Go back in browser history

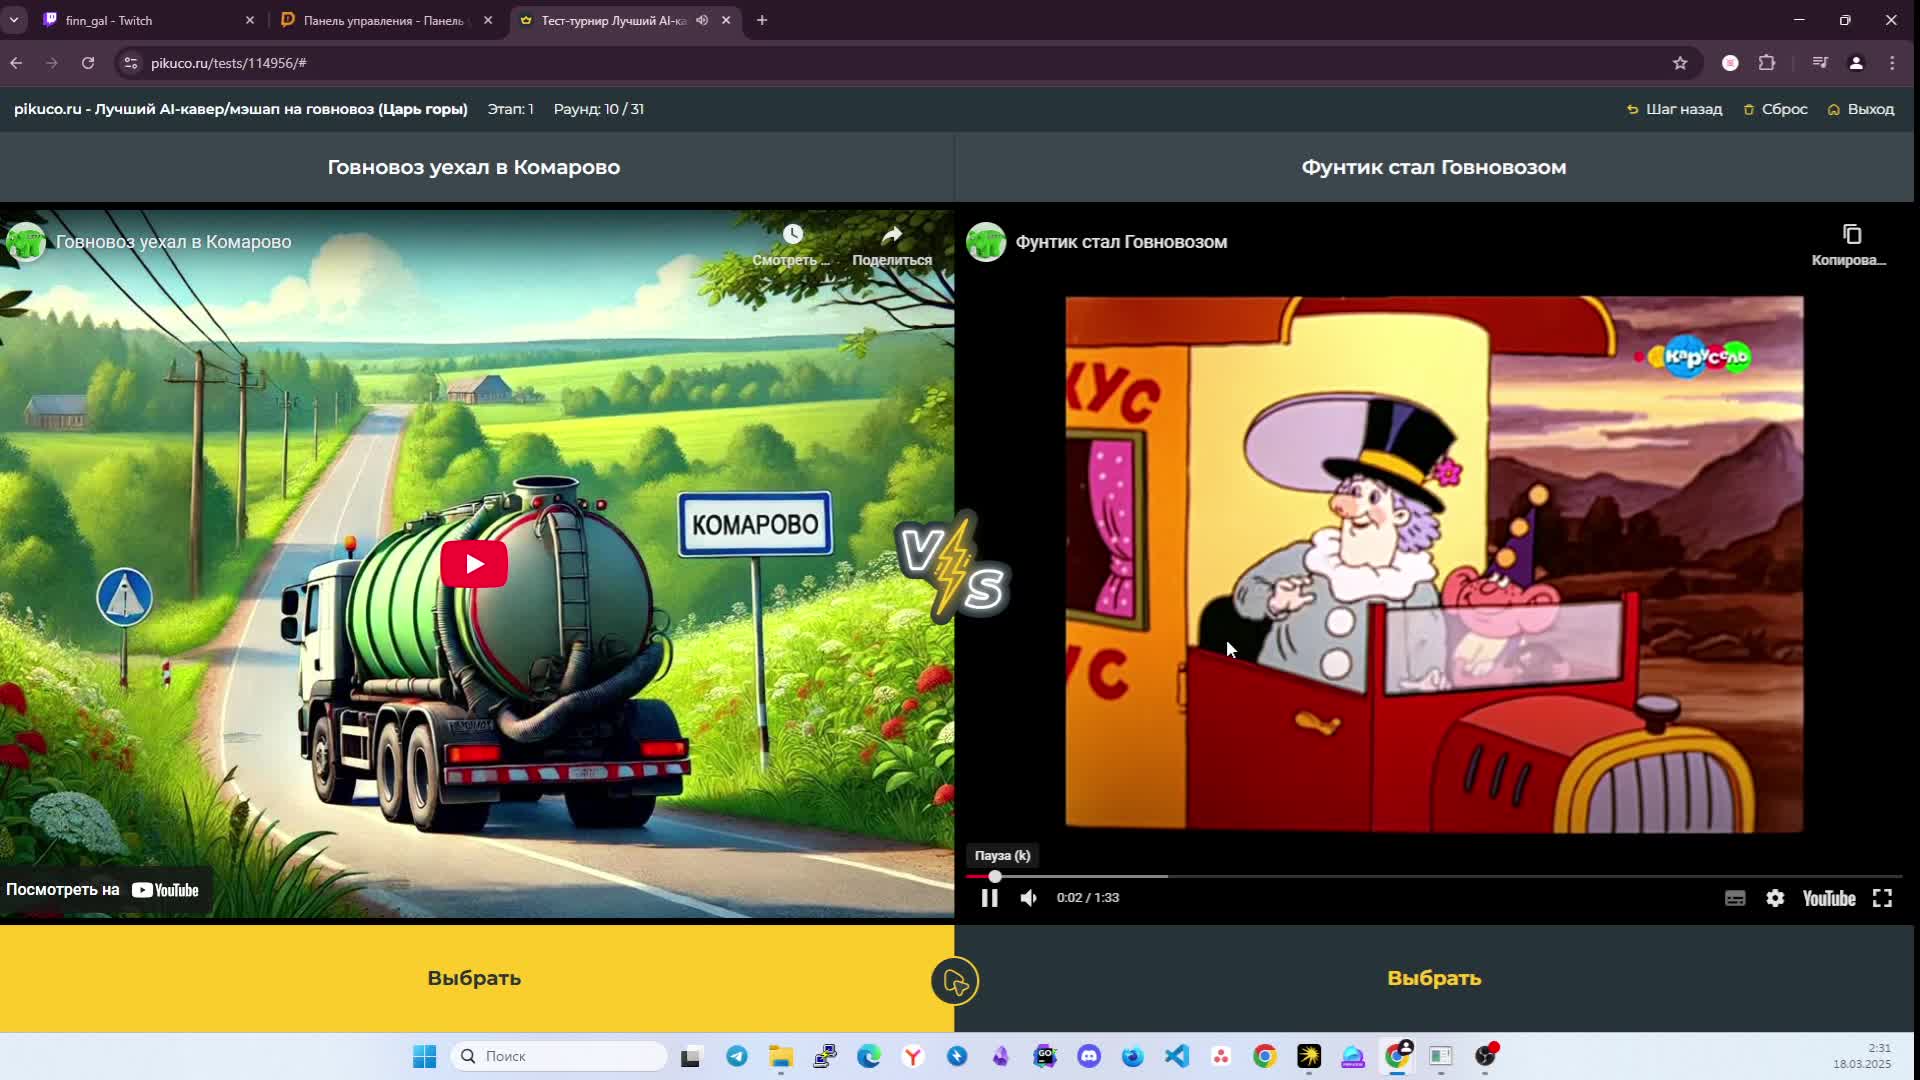click(x=16, y=63)
